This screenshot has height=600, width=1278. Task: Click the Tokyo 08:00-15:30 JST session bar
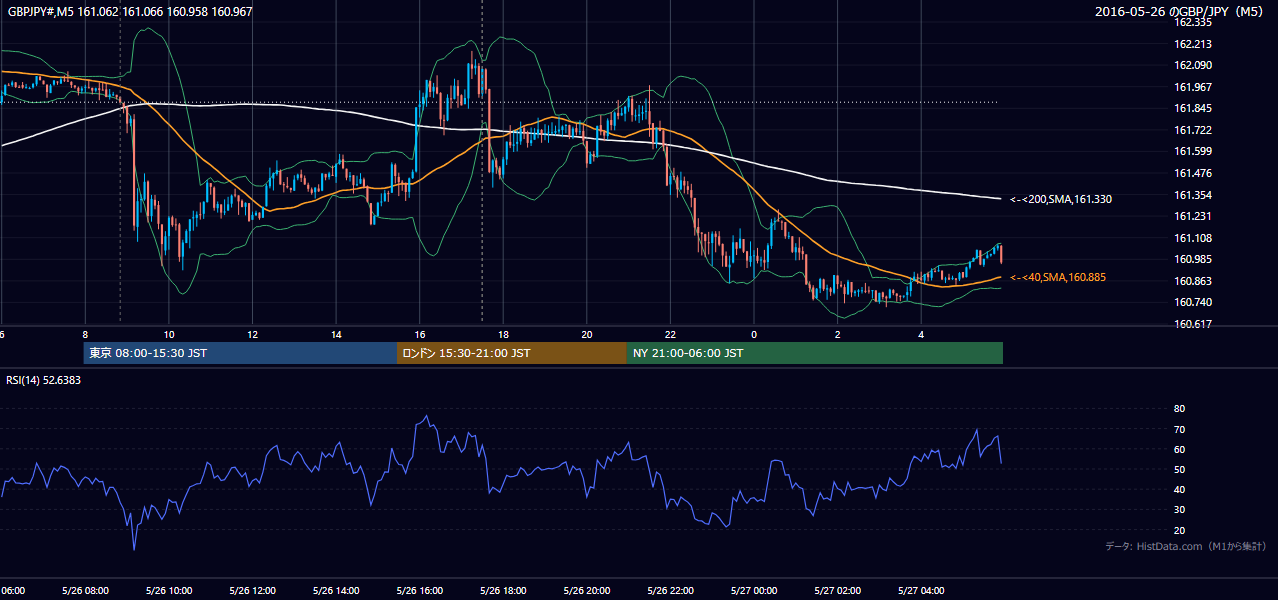241,353
